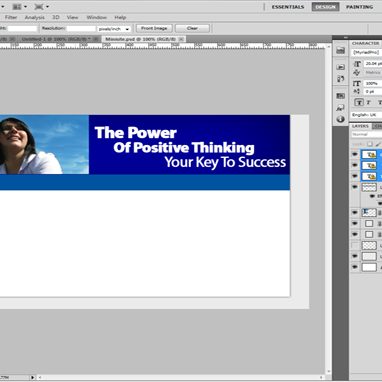Click the Resolution input field

point(81,29)
